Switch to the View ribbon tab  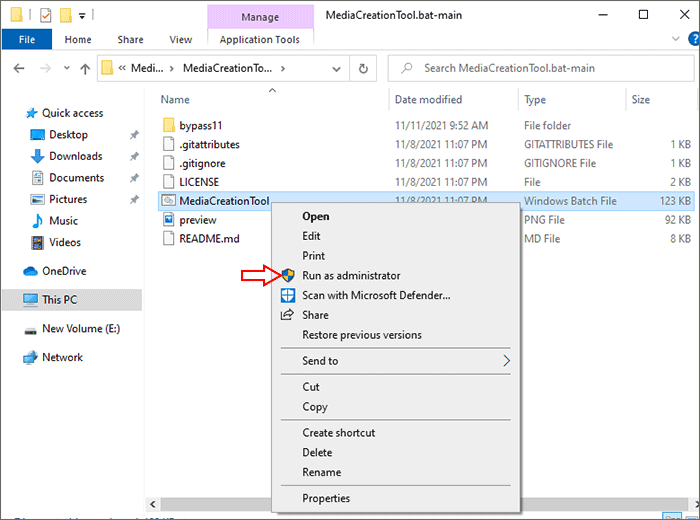click(180, 39)
